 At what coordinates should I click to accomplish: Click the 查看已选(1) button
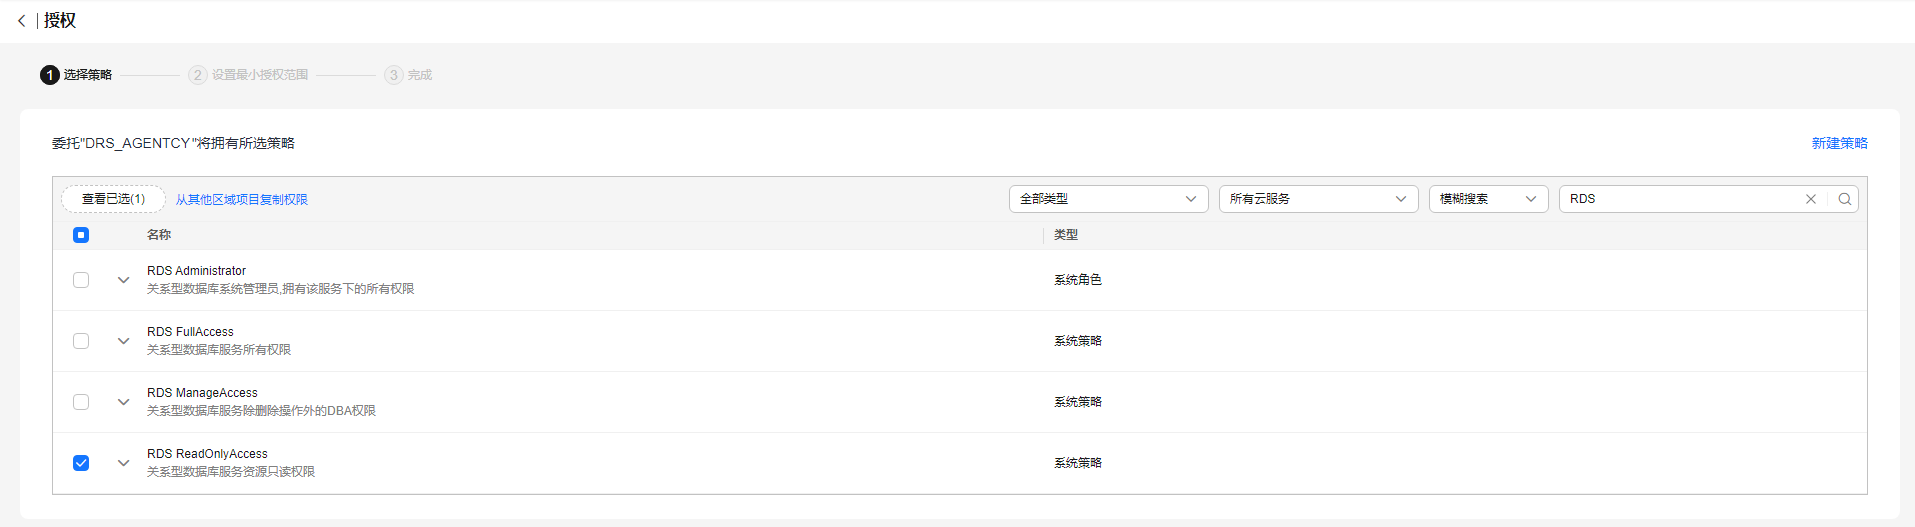pos(113,199)
